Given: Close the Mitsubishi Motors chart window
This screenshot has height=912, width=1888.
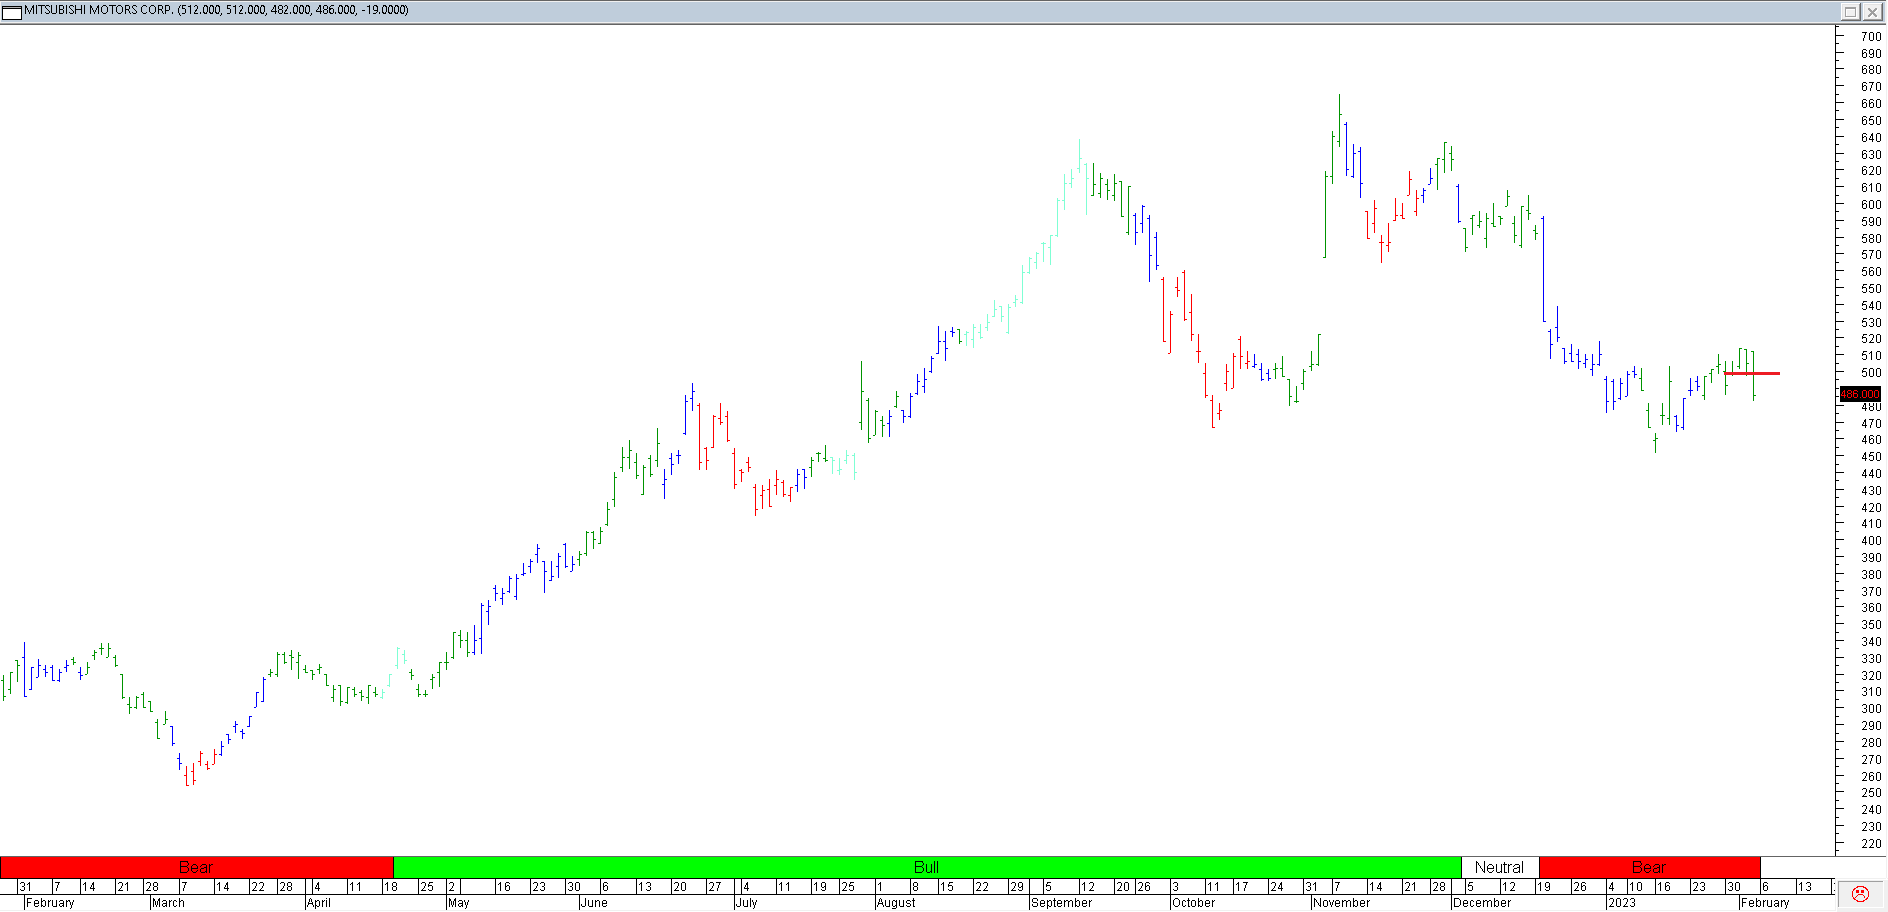Looking at the screenshot, I should (1871, 12).
